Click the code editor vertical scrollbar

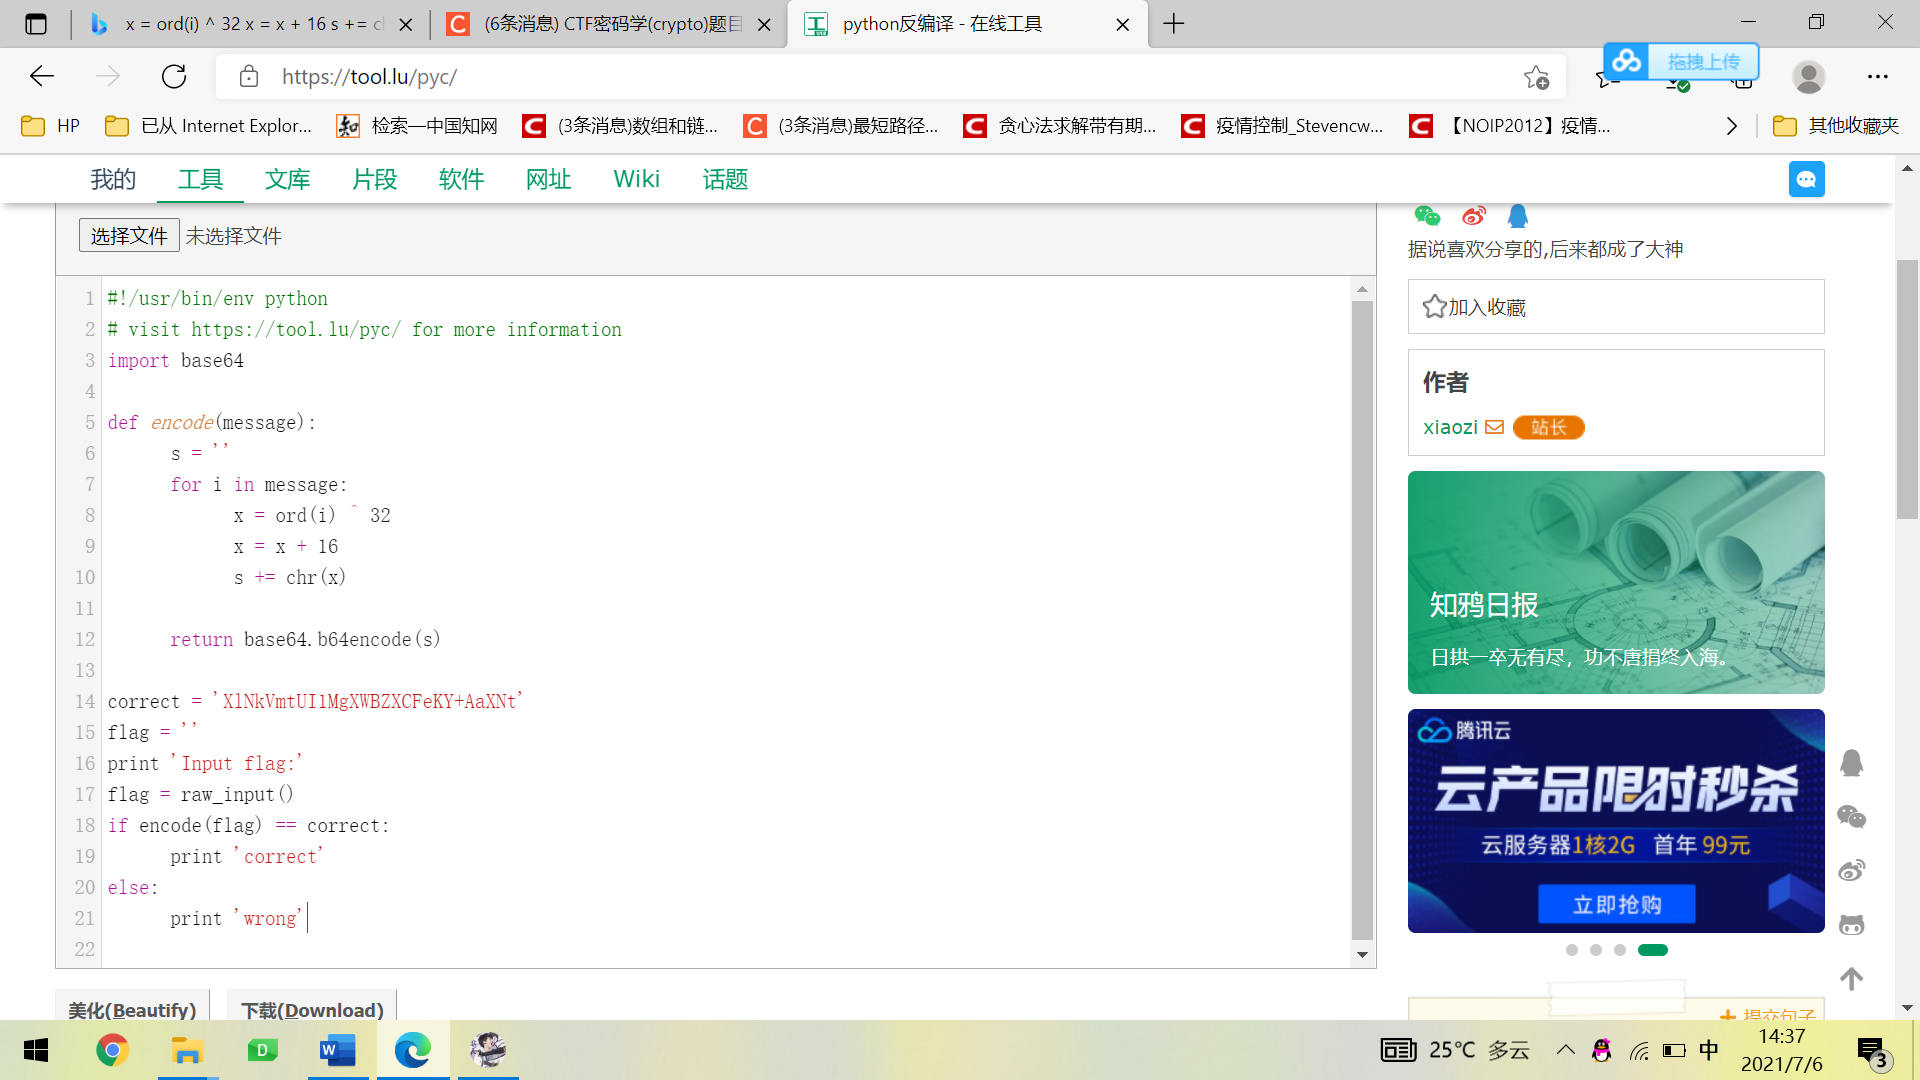click(x=1362, y=620)
